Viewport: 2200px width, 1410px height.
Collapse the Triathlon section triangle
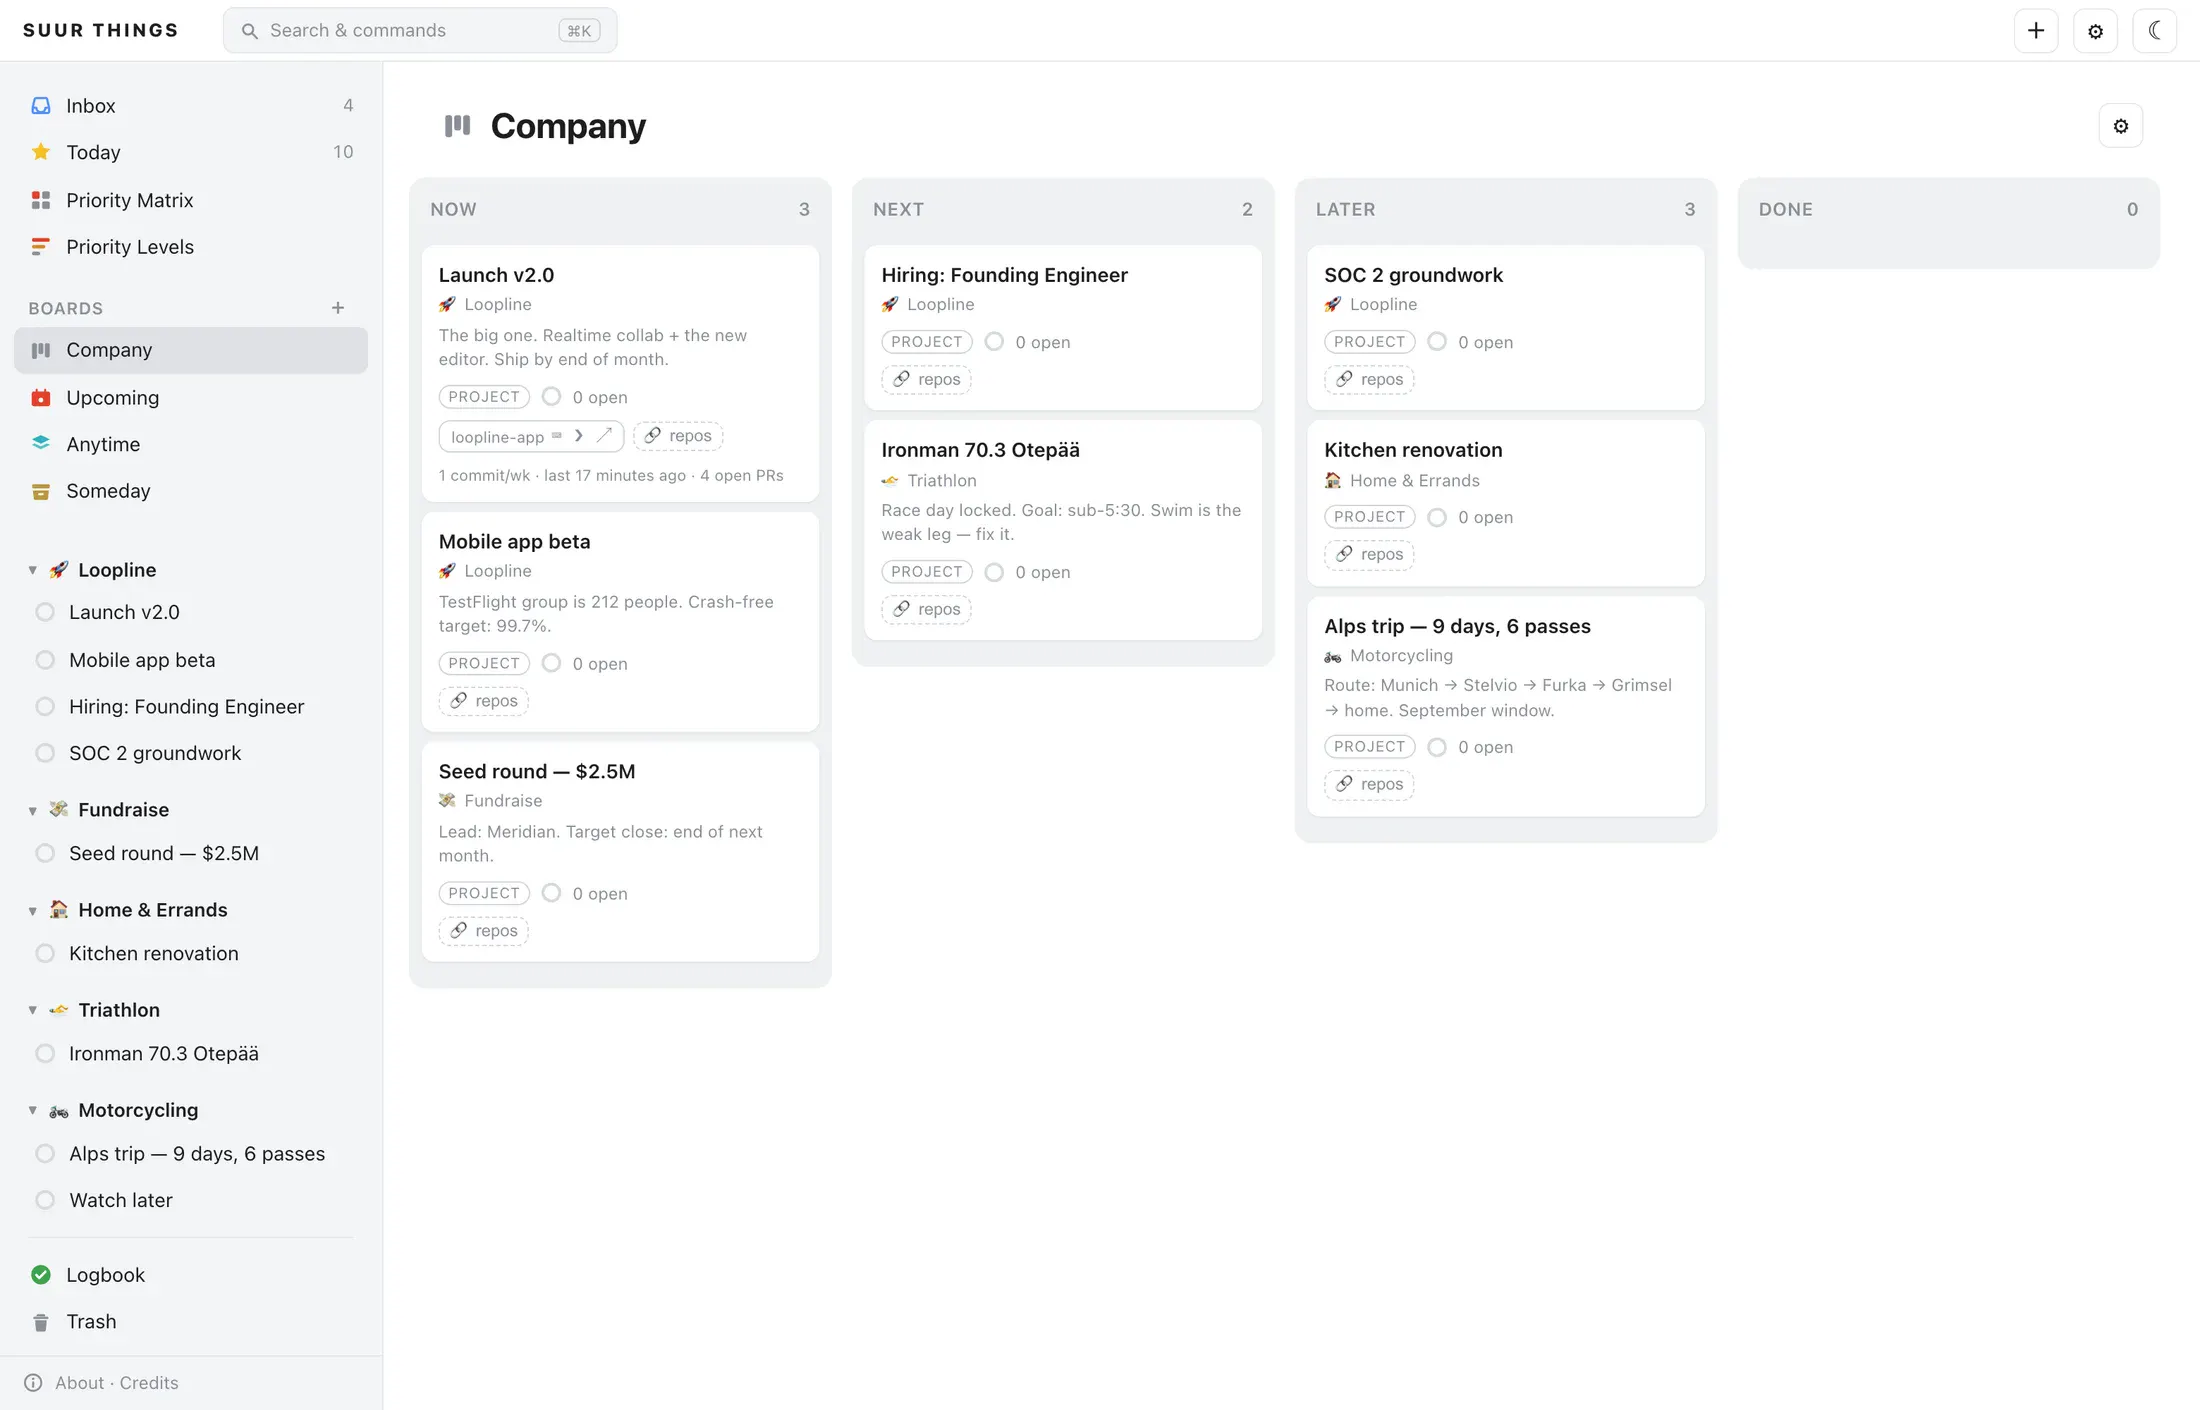(32, 1010)
